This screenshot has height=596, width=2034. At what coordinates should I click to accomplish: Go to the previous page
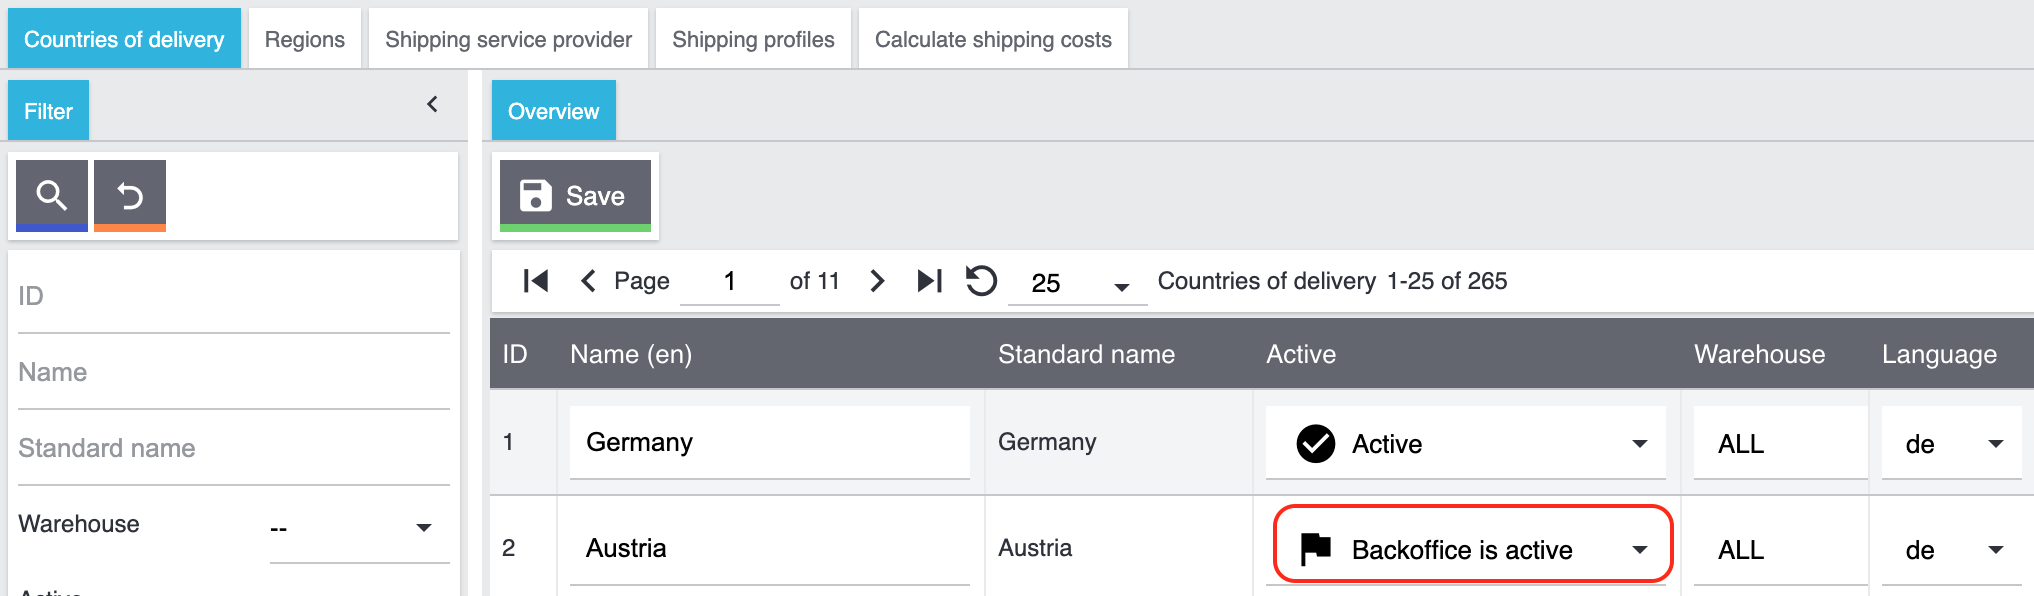point(588,281)
